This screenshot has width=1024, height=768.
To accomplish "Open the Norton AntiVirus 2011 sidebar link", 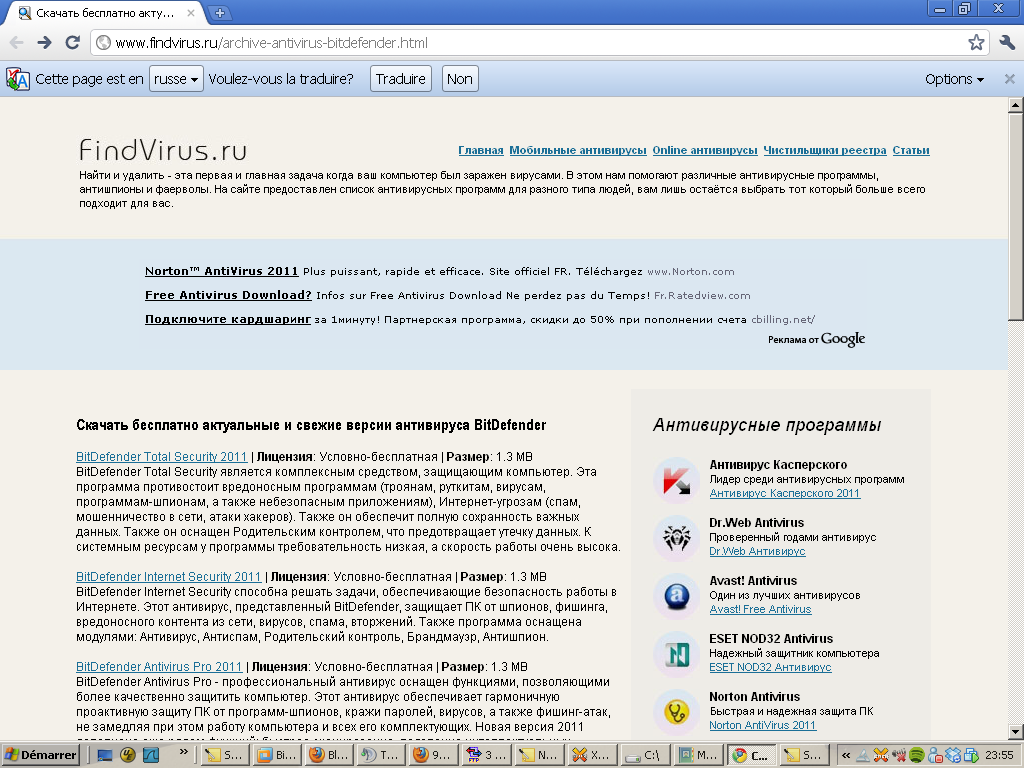I will pos(763,725).
